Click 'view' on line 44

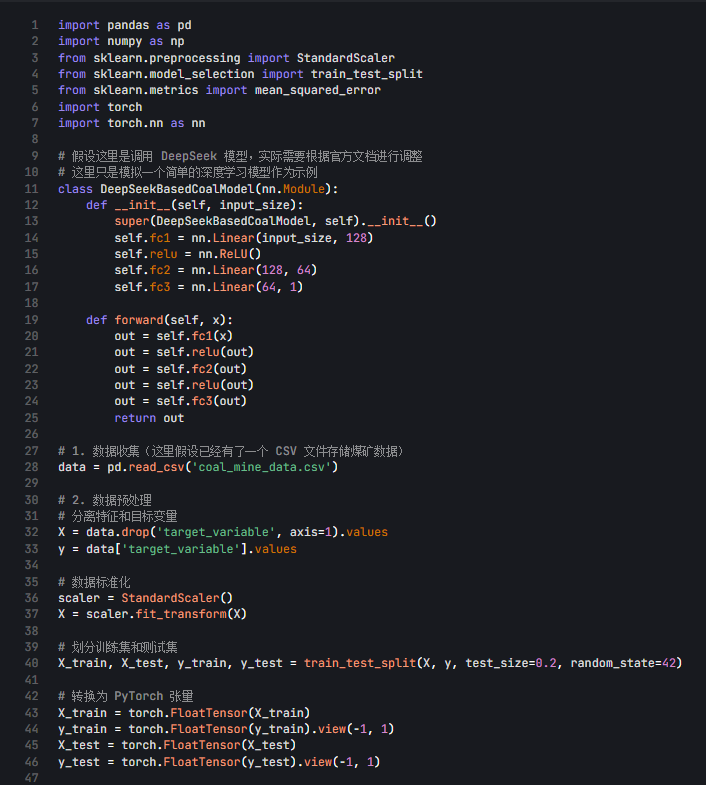332,729
